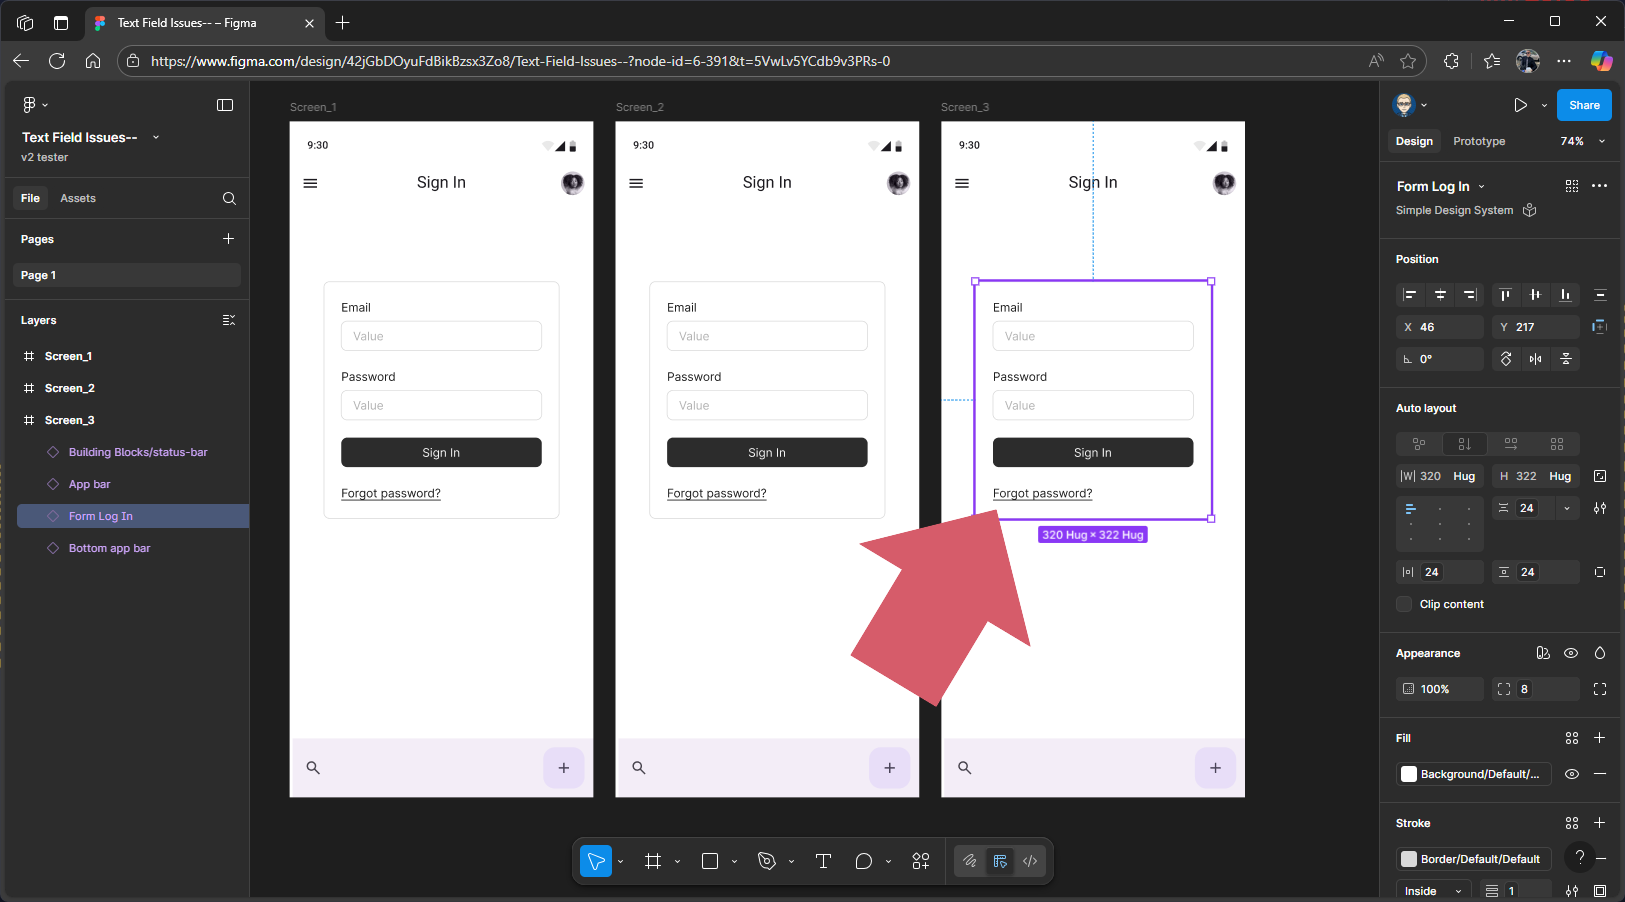Image resolution: width=1625 pixels, height=902 pixels.
Task: Click the Present play button
Action: click(1520, 105)
